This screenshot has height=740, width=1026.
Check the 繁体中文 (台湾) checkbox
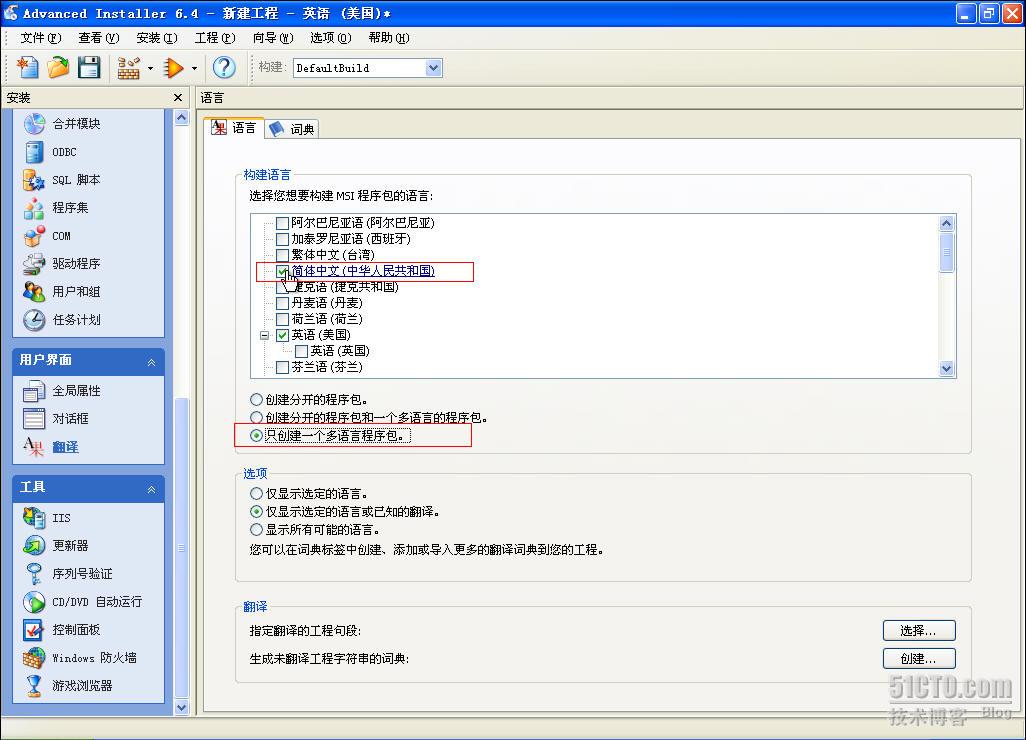click(283, 255)
